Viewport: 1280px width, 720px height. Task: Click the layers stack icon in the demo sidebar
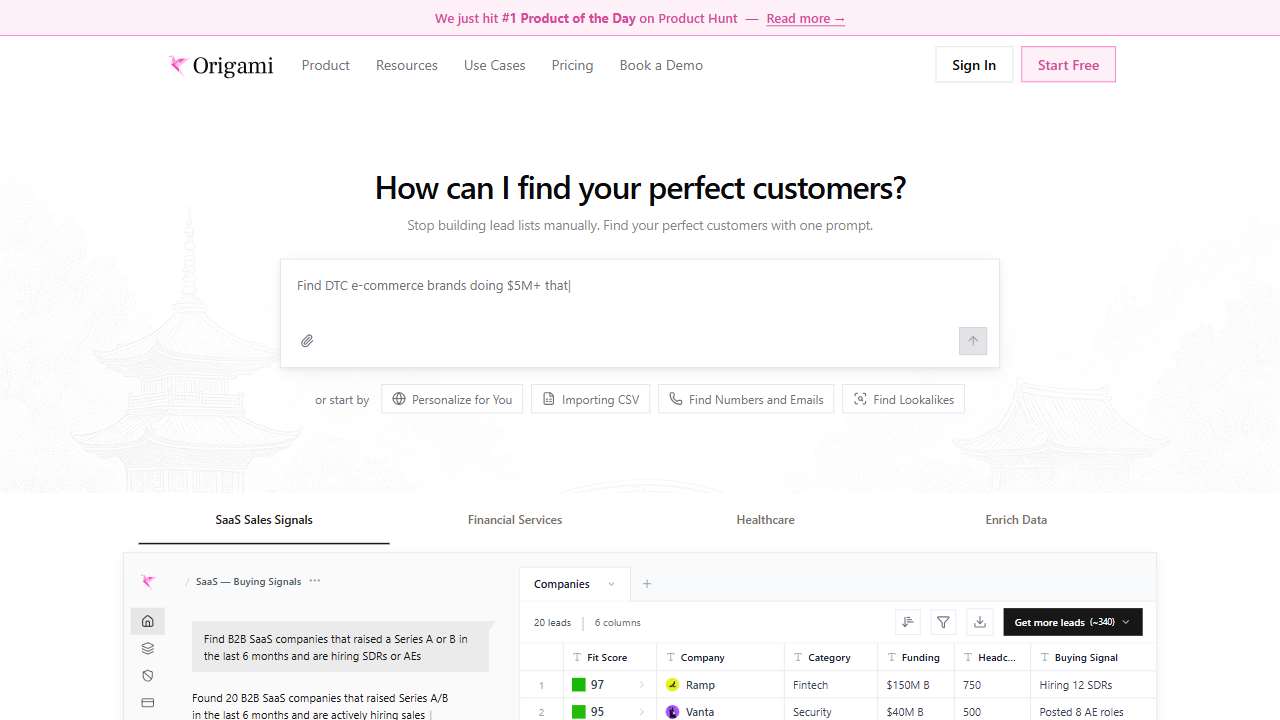point(148,648)
